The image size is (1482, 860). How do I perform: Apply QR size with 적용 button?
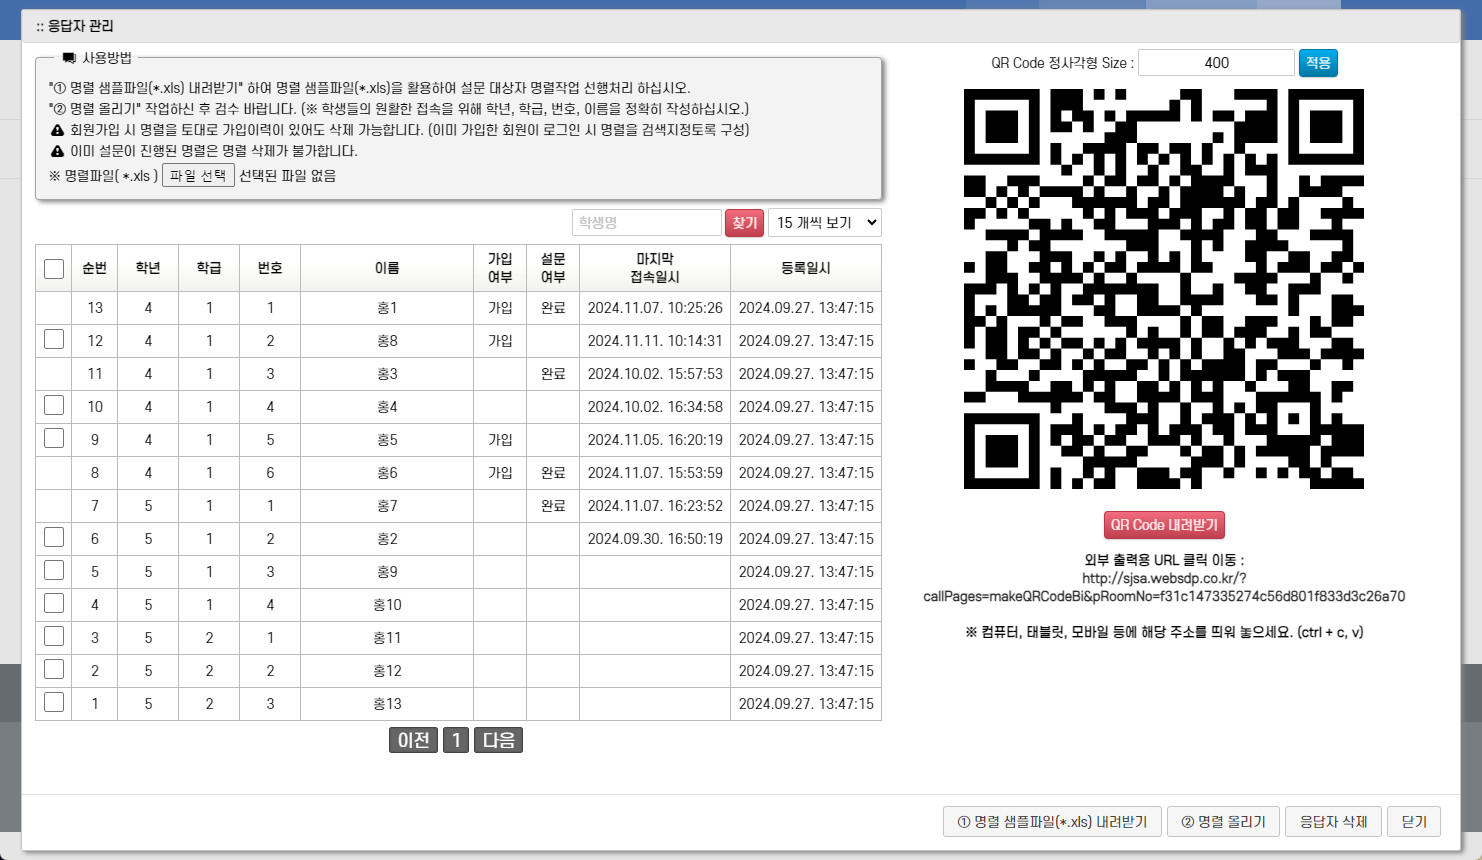coord(1318,63)
